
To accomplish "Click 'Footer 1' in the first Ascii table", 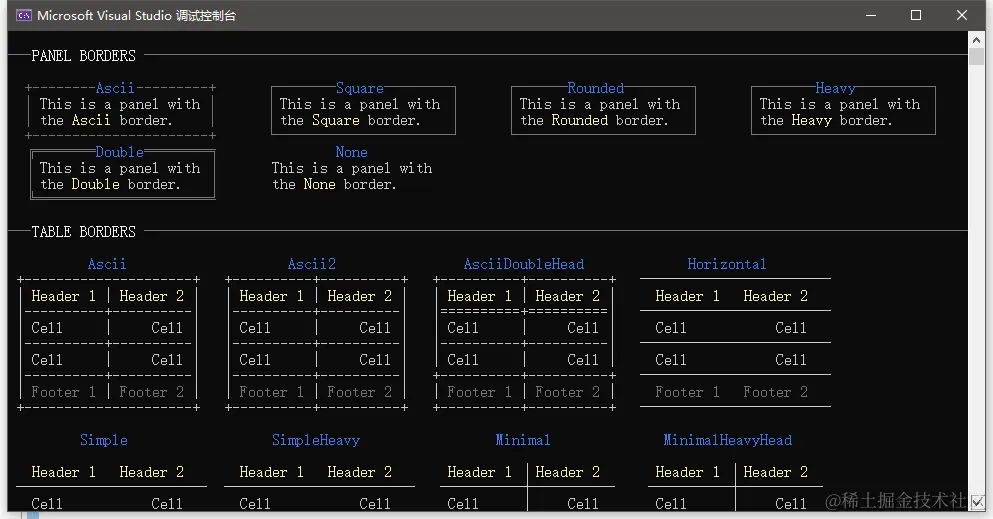I will [63, 392].
